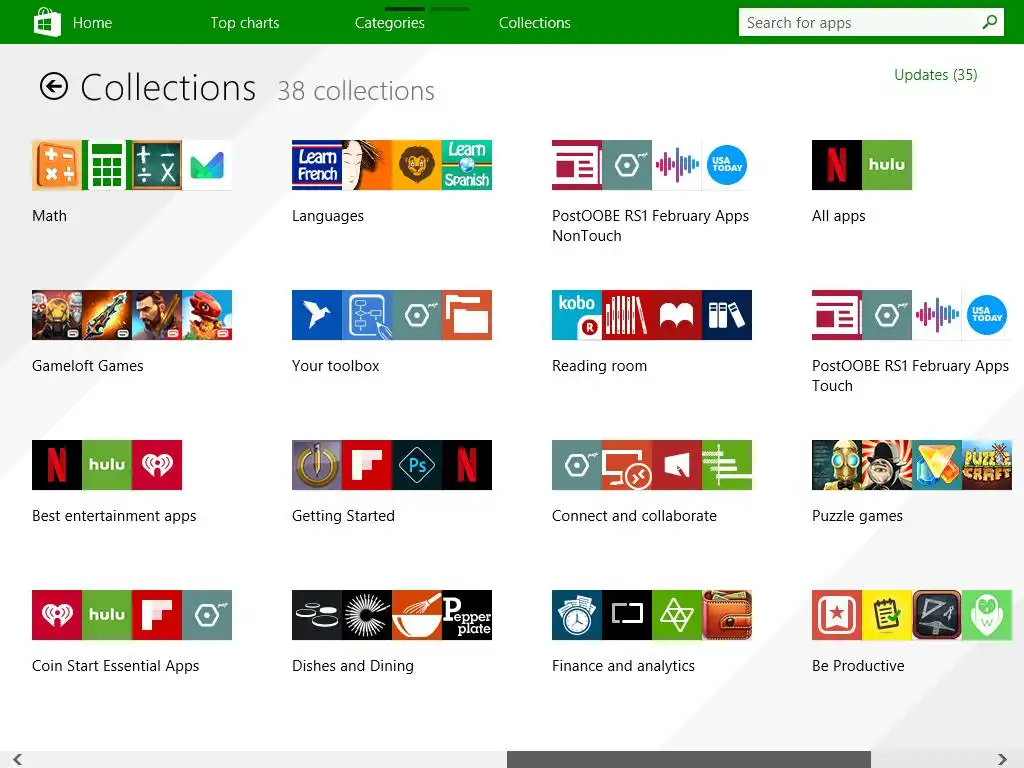Open PostOOBE RS1 February Apps Touch title
The height and width of the screenshot is (768, 1024).
pos(910,376)
